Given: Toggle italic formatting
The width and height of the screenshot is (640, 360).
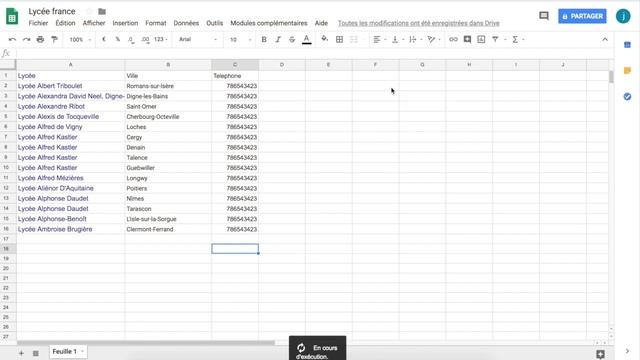Looking at the screenshot, I should (x=278, y=40).
